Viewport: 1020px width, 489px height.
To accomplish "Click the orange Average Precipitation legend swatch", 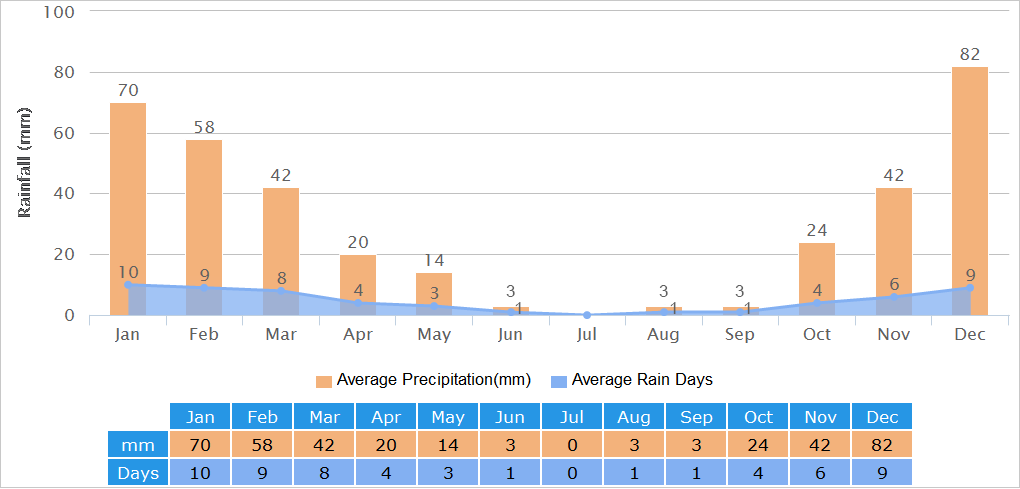I will (x=324, y=381).
